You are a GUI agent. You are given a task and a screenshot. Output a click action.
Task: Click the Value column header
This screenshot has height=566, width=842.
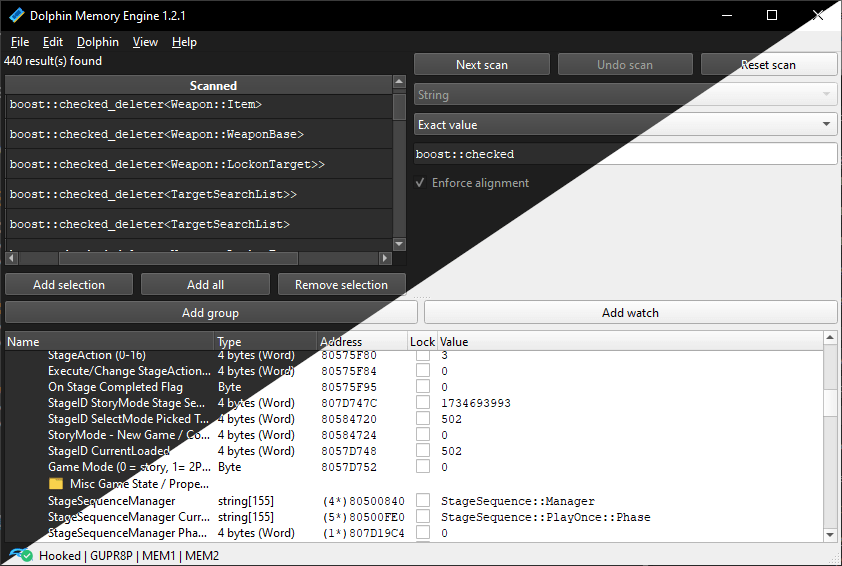630,342
